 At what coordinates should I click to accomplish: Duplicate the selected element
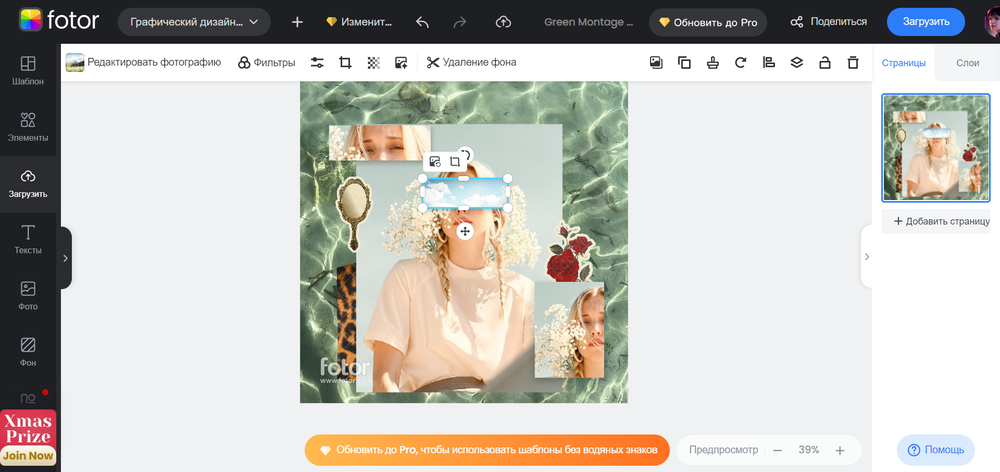(x=685, y=63)
